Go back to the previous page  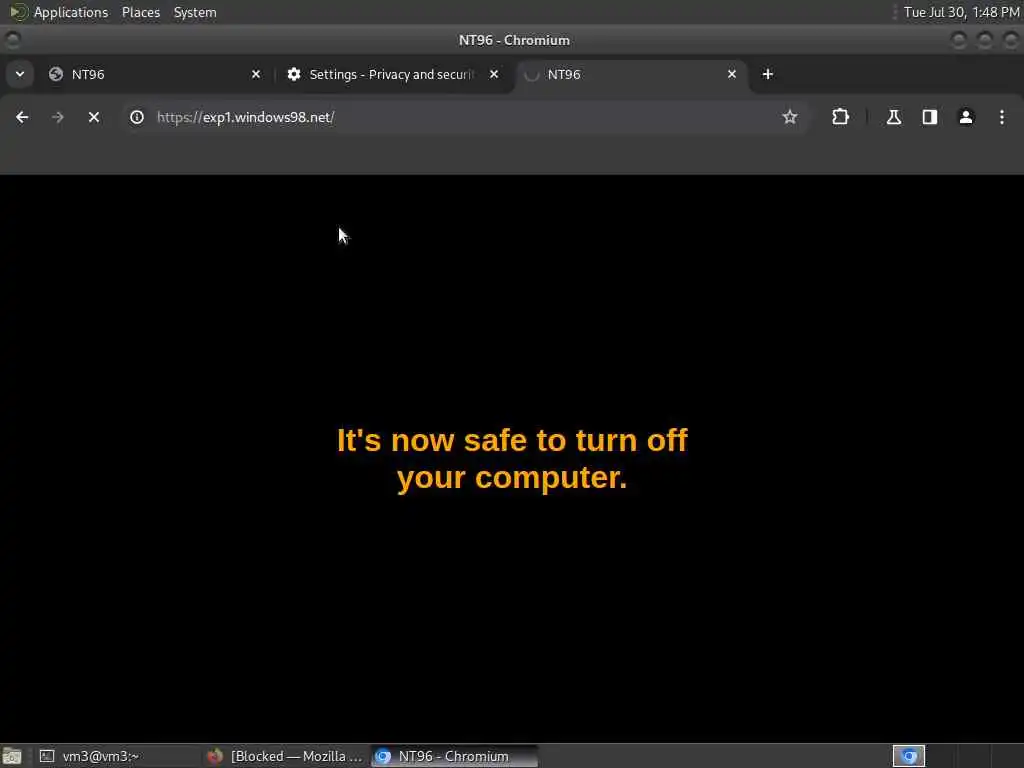pos(22,117)
